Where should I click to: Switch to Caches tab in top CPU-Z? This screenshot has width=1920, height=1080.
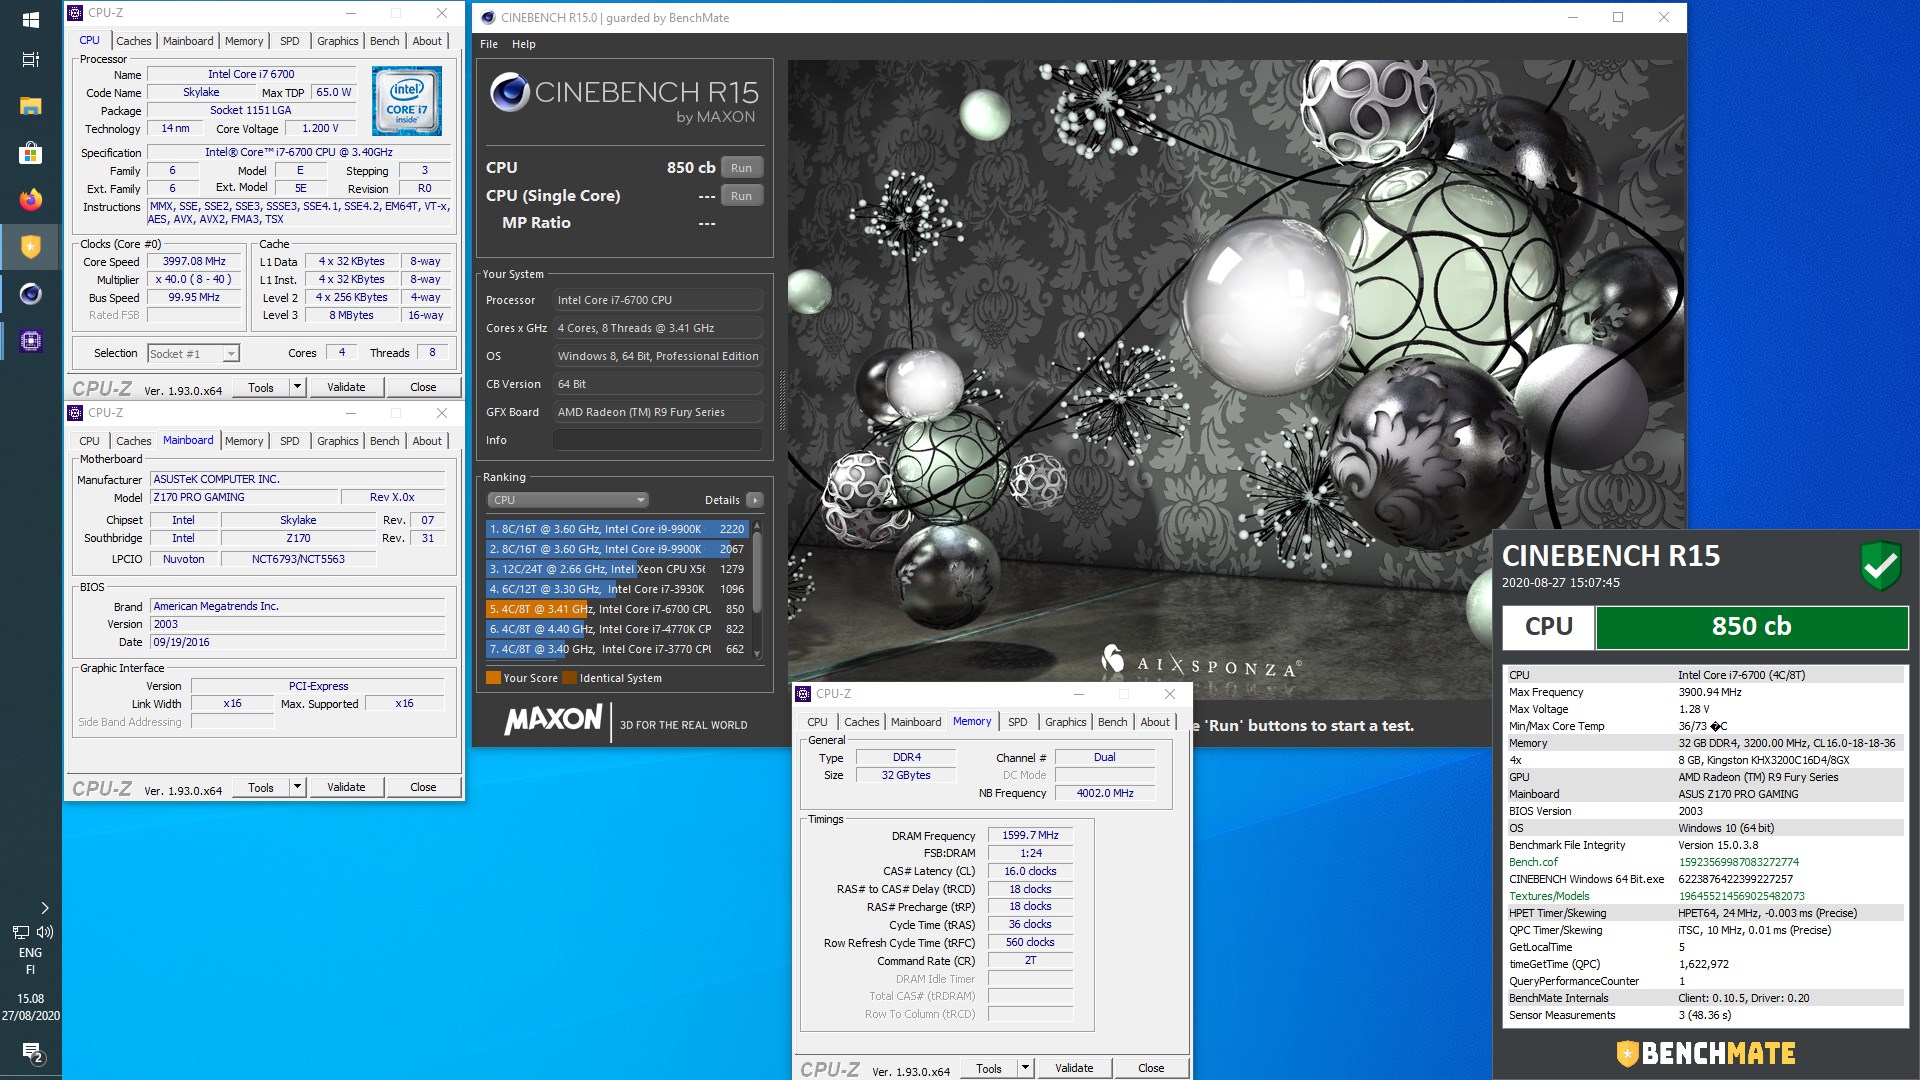click(x=133, y=41)
